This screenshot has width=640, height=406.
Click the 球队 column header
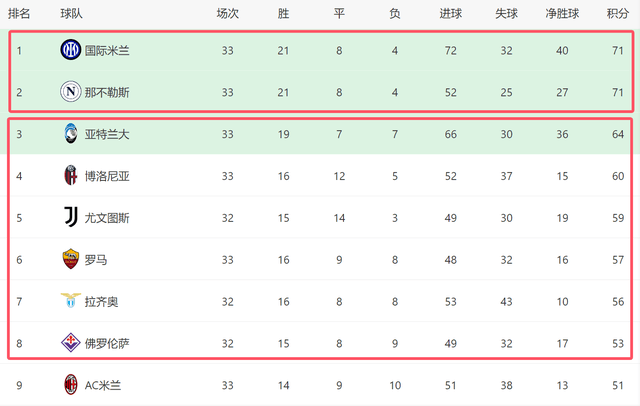click(x=71, y=14)
